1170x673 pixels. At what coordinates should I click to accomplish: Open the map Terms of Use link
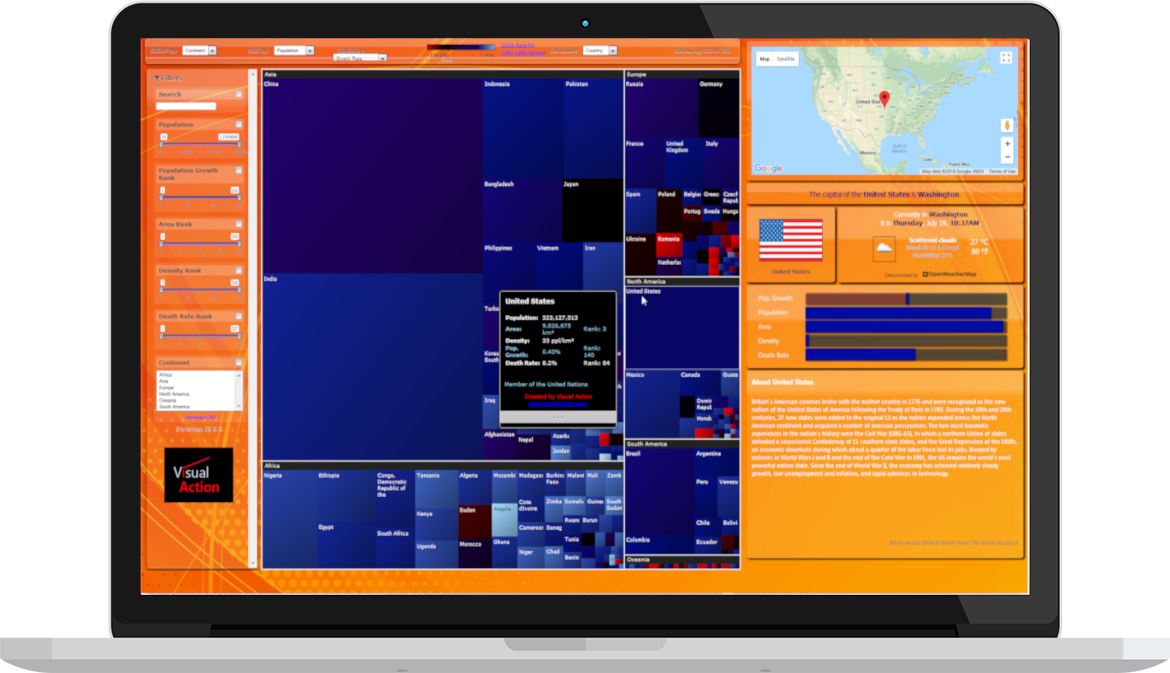(x=1002, y=172)
